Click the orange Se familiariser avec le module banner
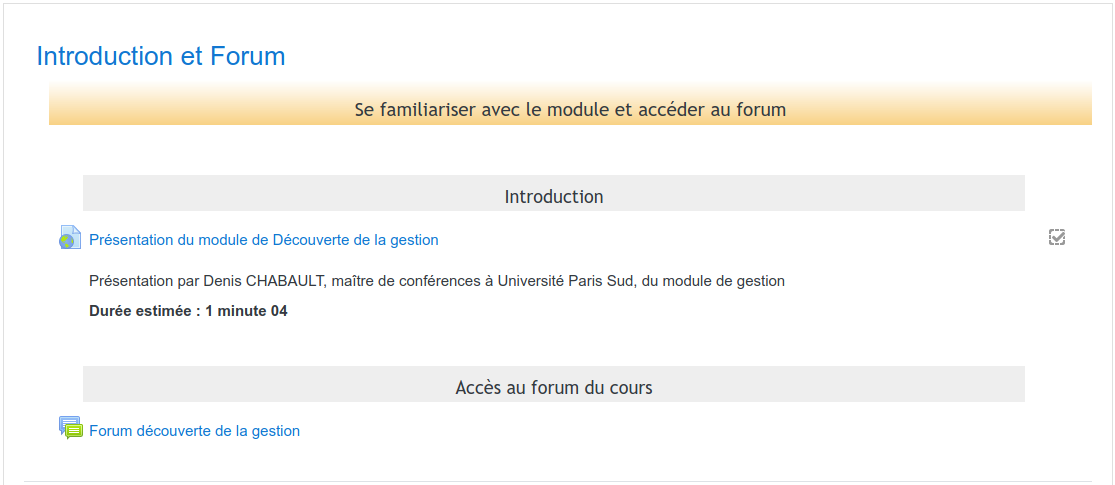This screenshot has height=485, width=1115. pyautogui.click(x=570, y=104)
